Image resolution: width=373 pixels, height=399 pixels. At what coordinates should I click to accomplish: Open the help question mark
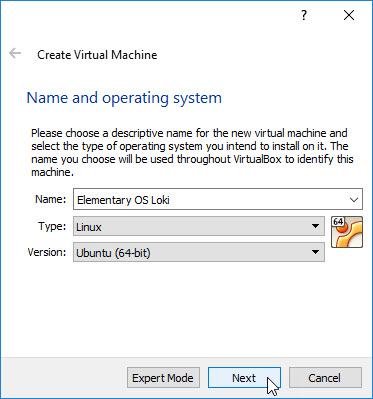pos(304,15)
